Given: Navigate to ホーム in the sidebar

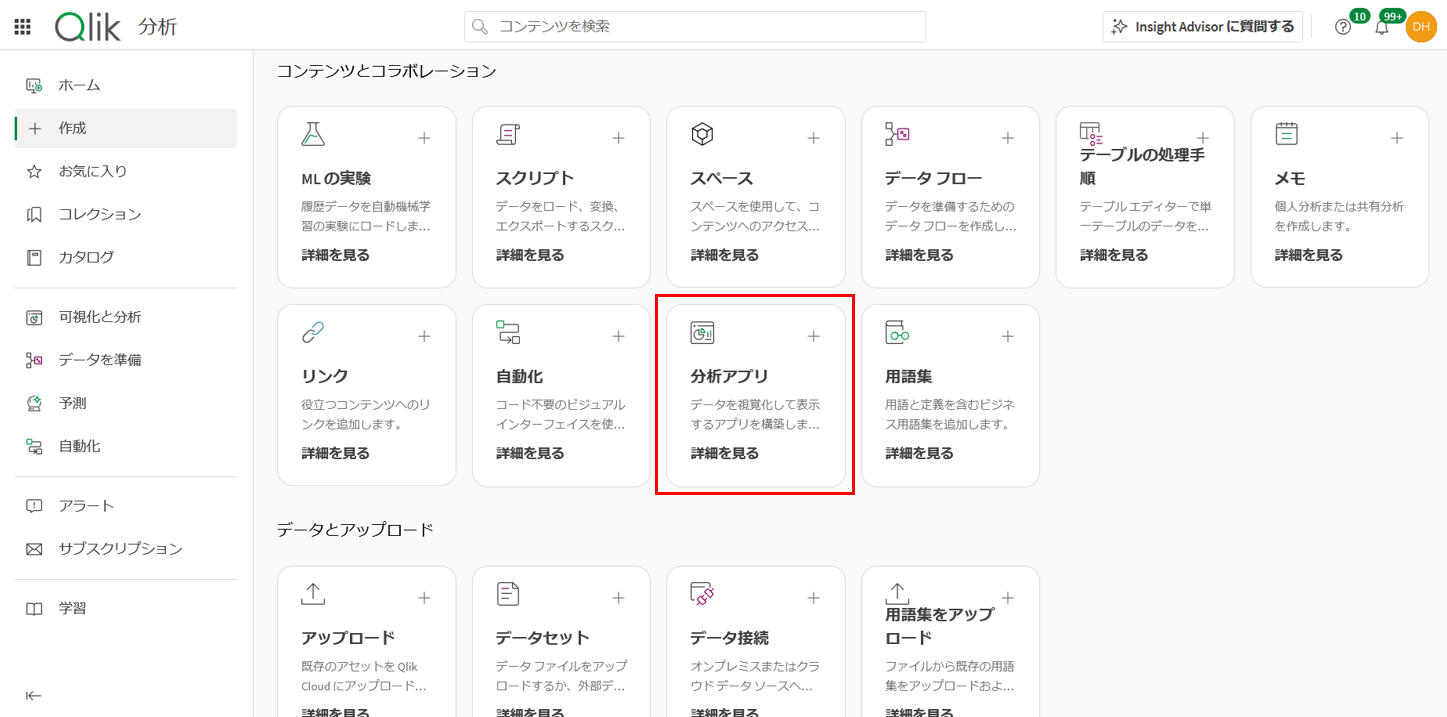Looking at the screenshot, I should 75,85.
